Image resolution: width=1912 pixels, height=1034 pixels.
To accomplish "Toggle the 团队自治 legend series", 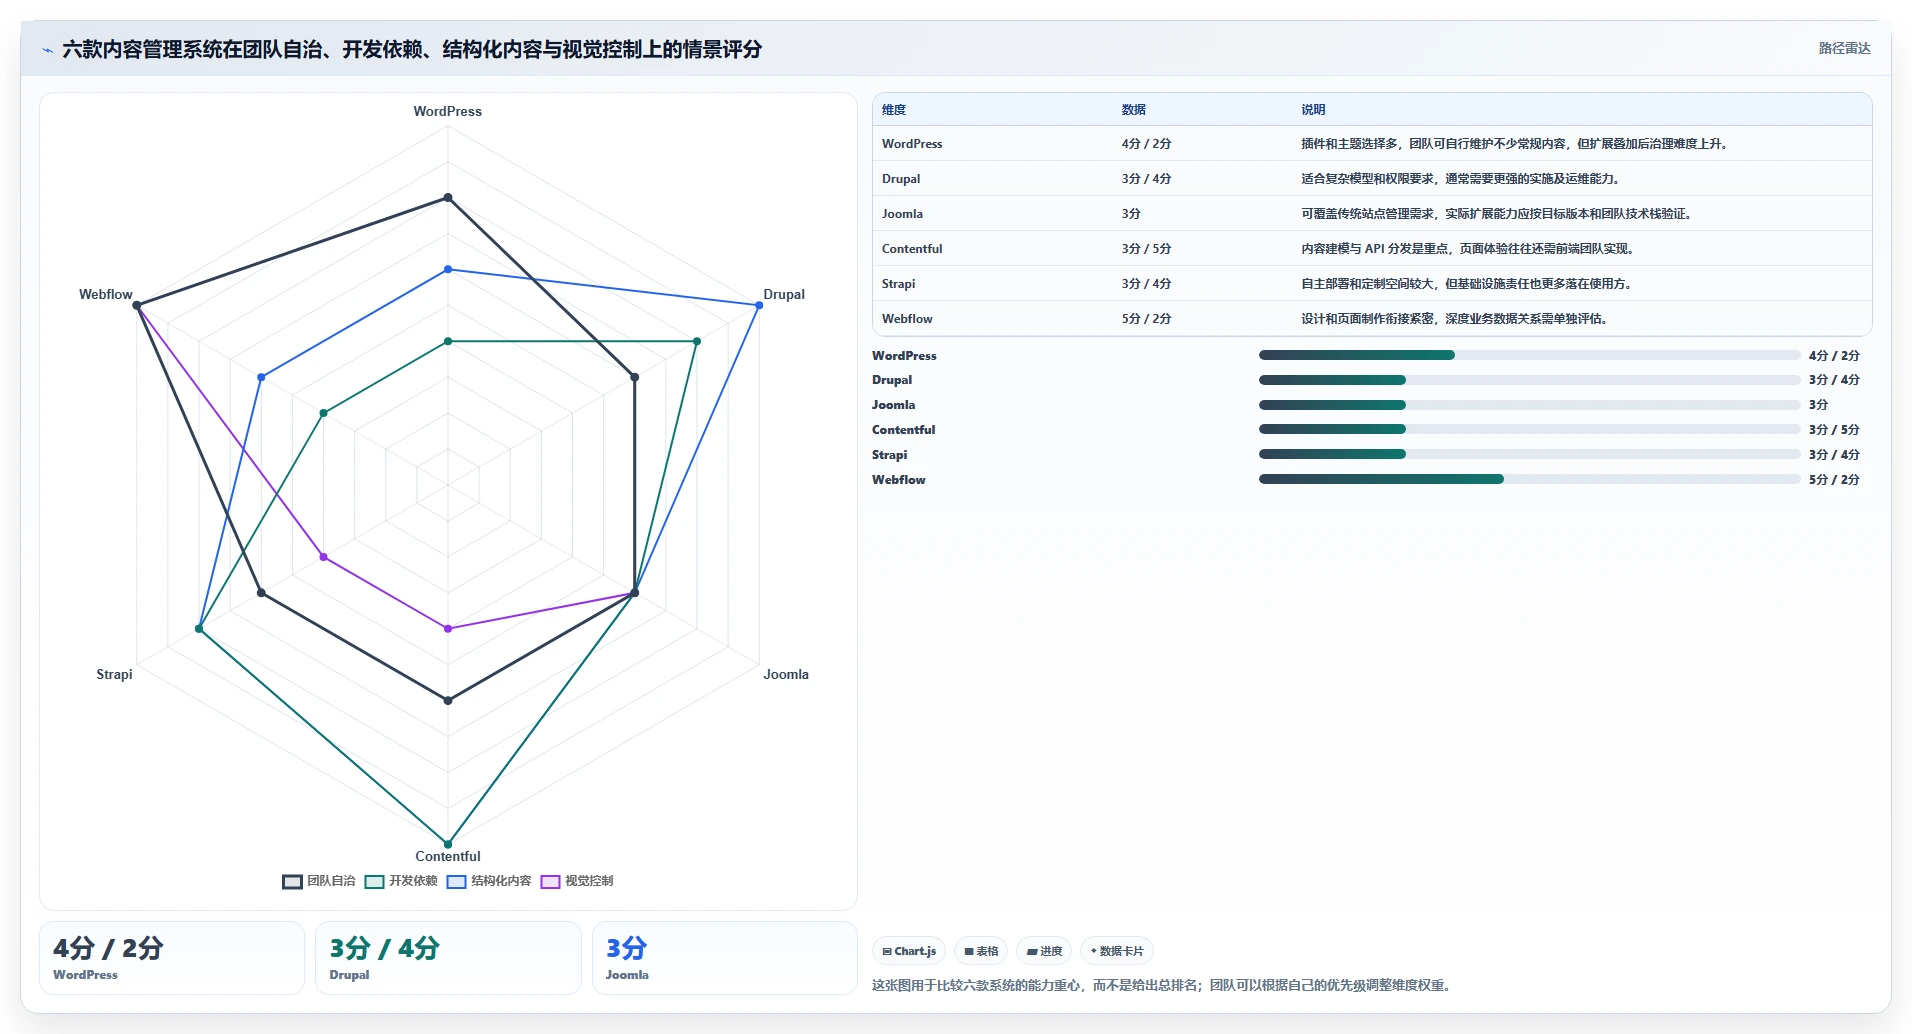I will pyautogui.click(x=319, y=881).
